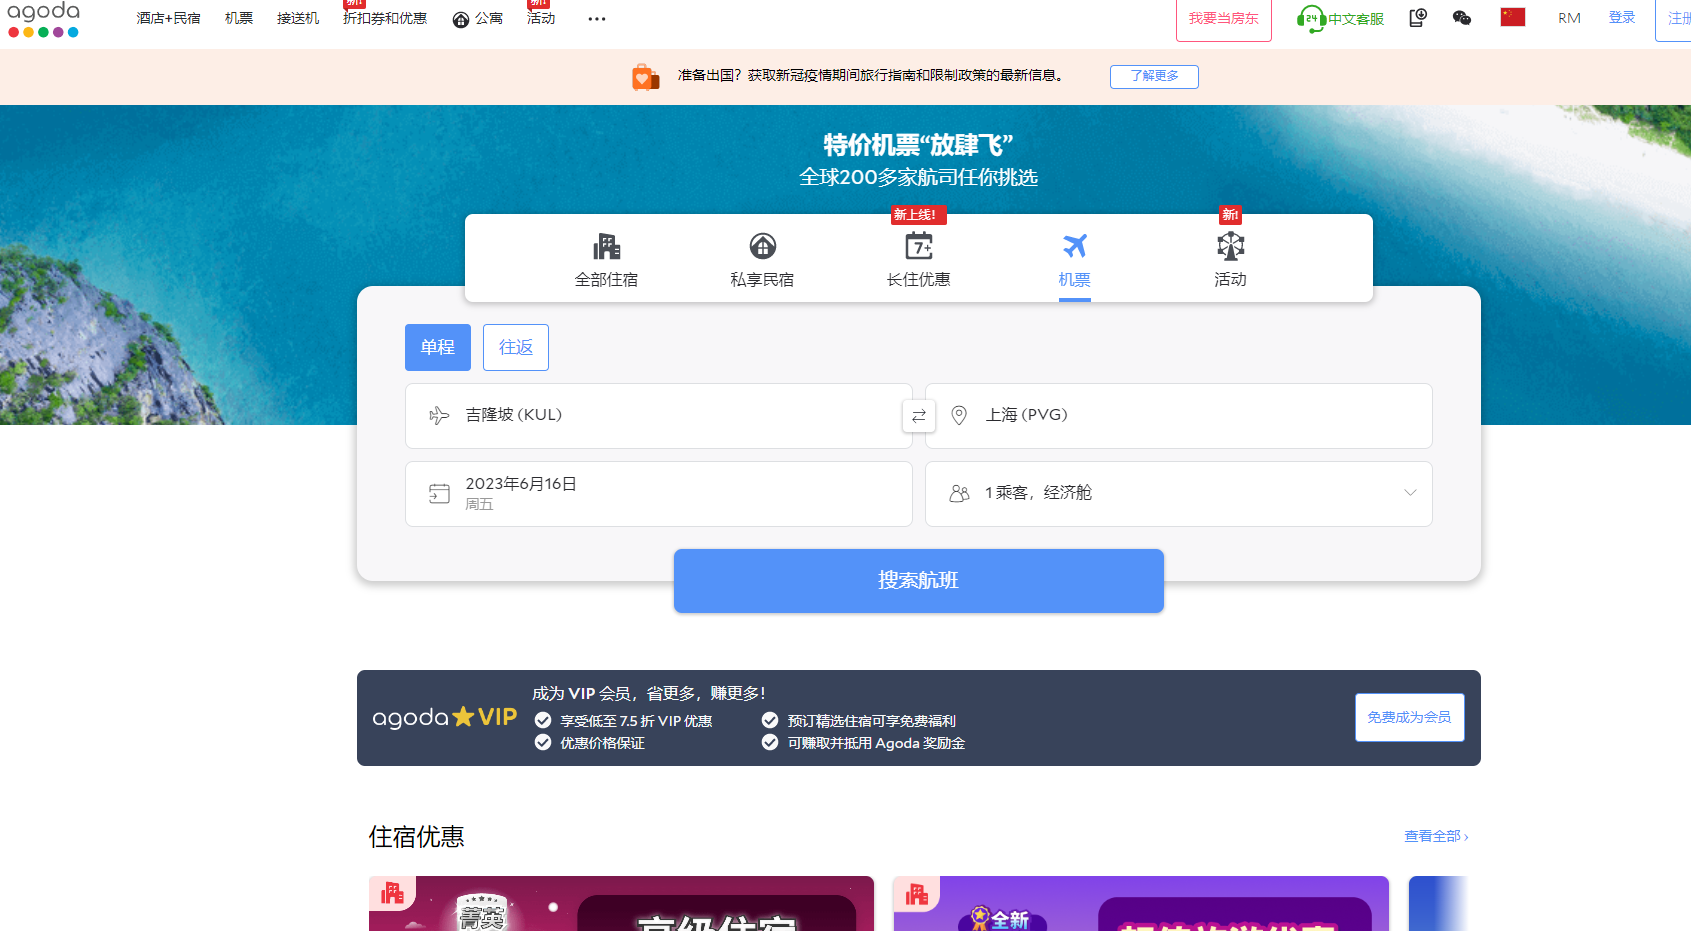Open the first 住宿优惠 promotion card
This screenshot has height=931, width=1691.
(x=621, y=904)
